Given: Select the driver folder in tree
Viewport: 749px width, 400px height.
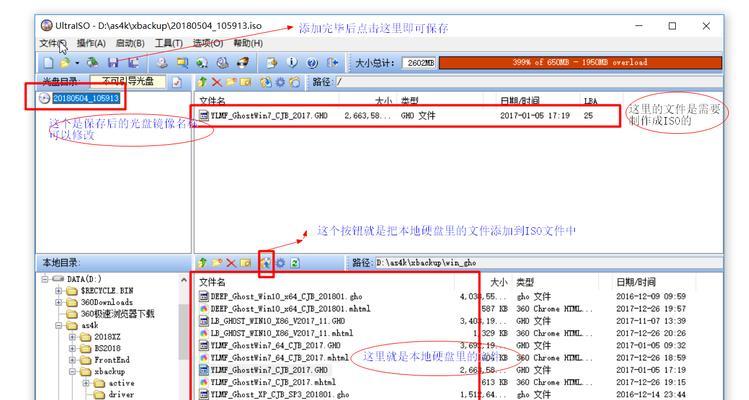Looking at the screenshot, I should point(121,394).
